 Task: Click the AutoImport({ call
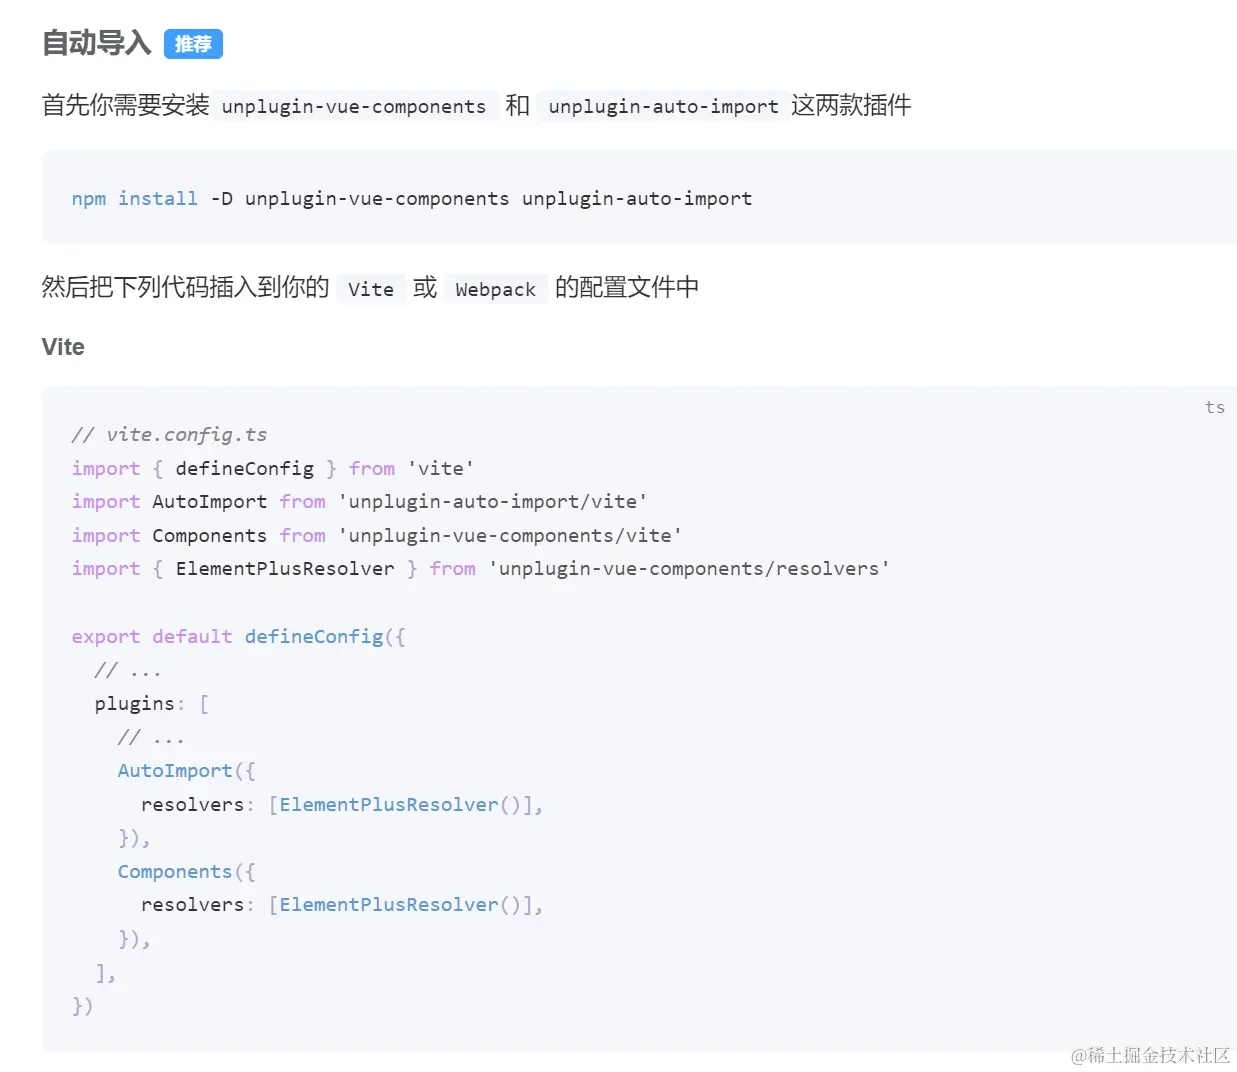[x=187, y=770]
